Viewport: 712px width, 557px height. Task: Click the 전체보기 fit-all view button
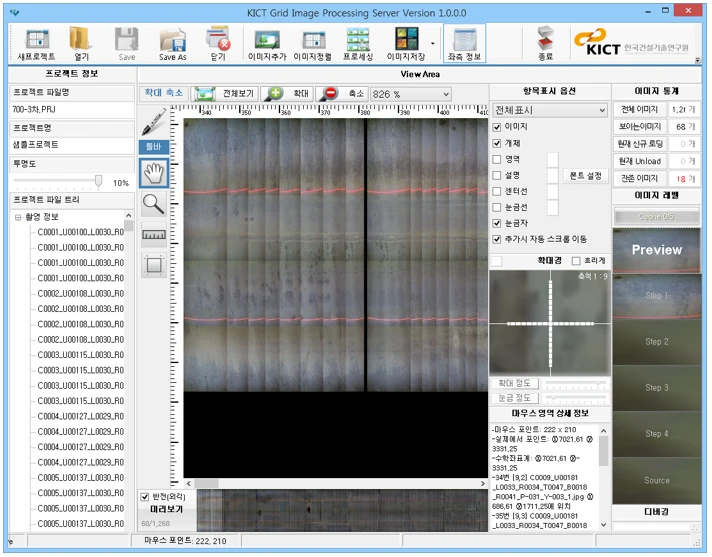[225, 94]
